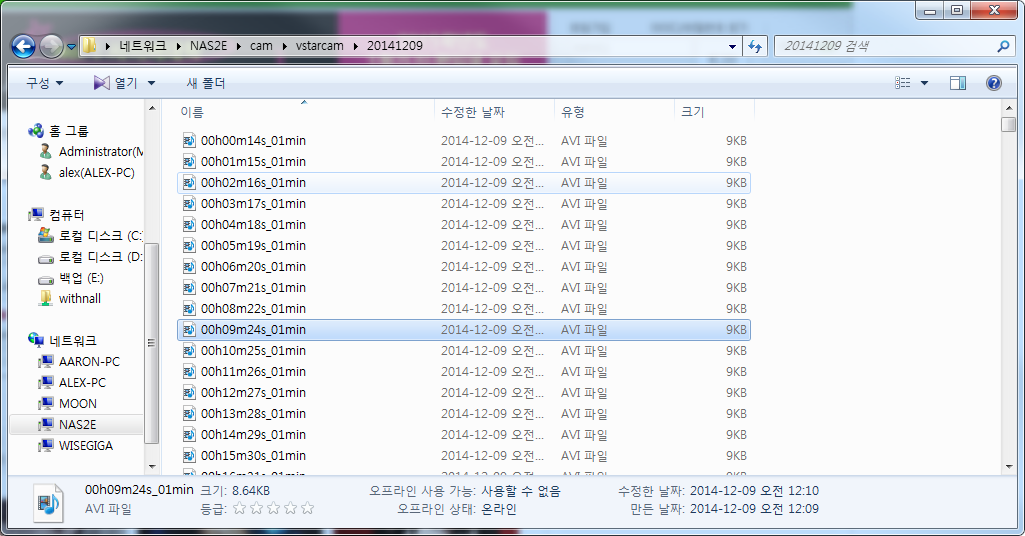Click the search magnifier icon
The height and width of the screenshot is (536, 1025).
tap(1003, 46)
